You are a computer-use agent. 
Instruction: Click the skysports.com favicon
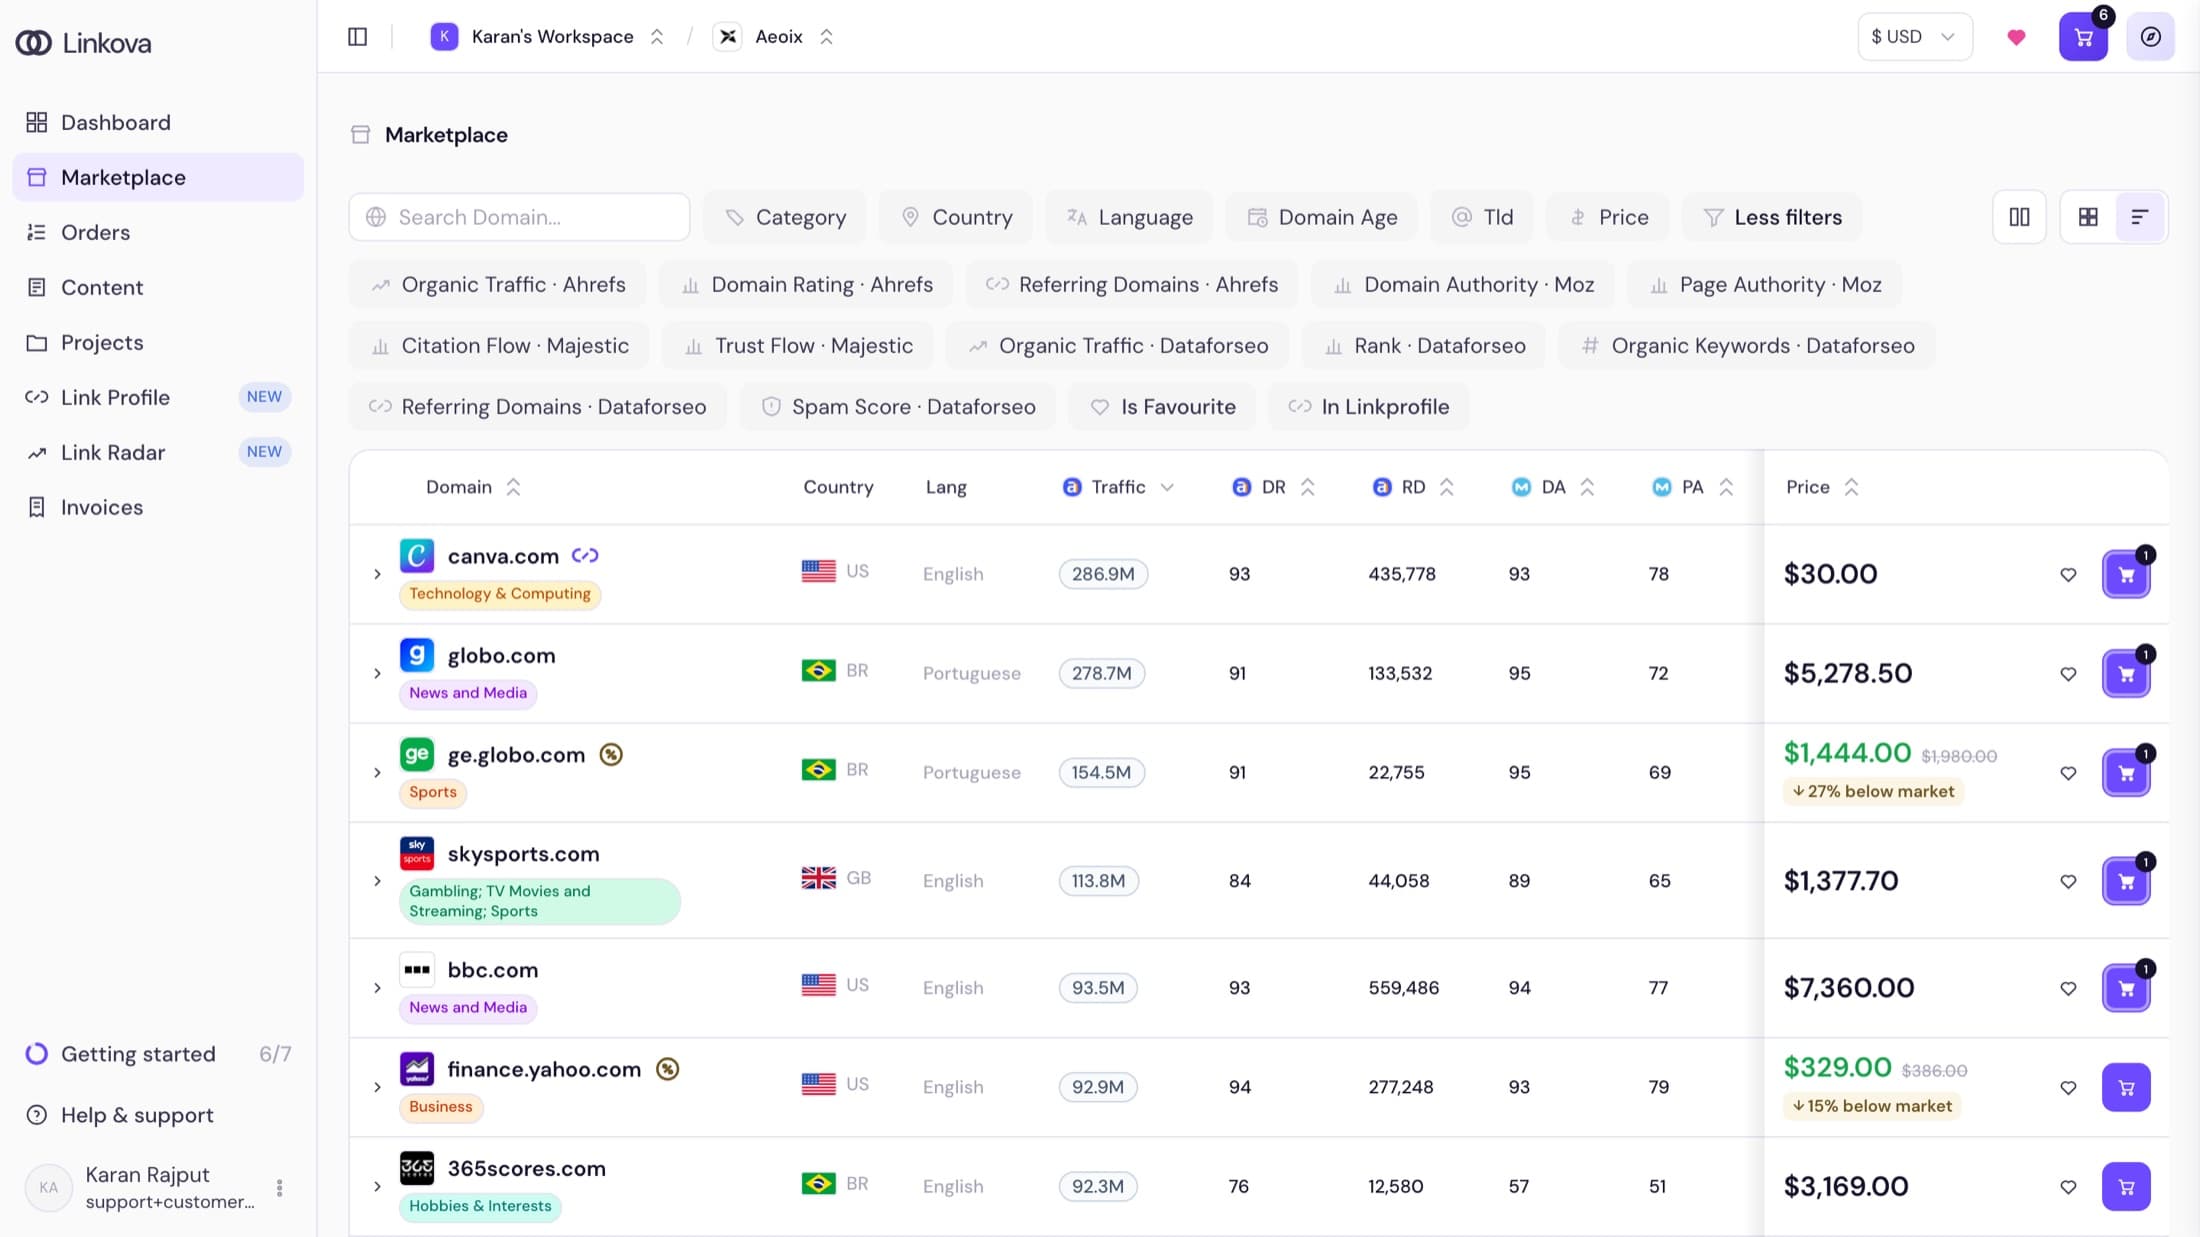416,854
